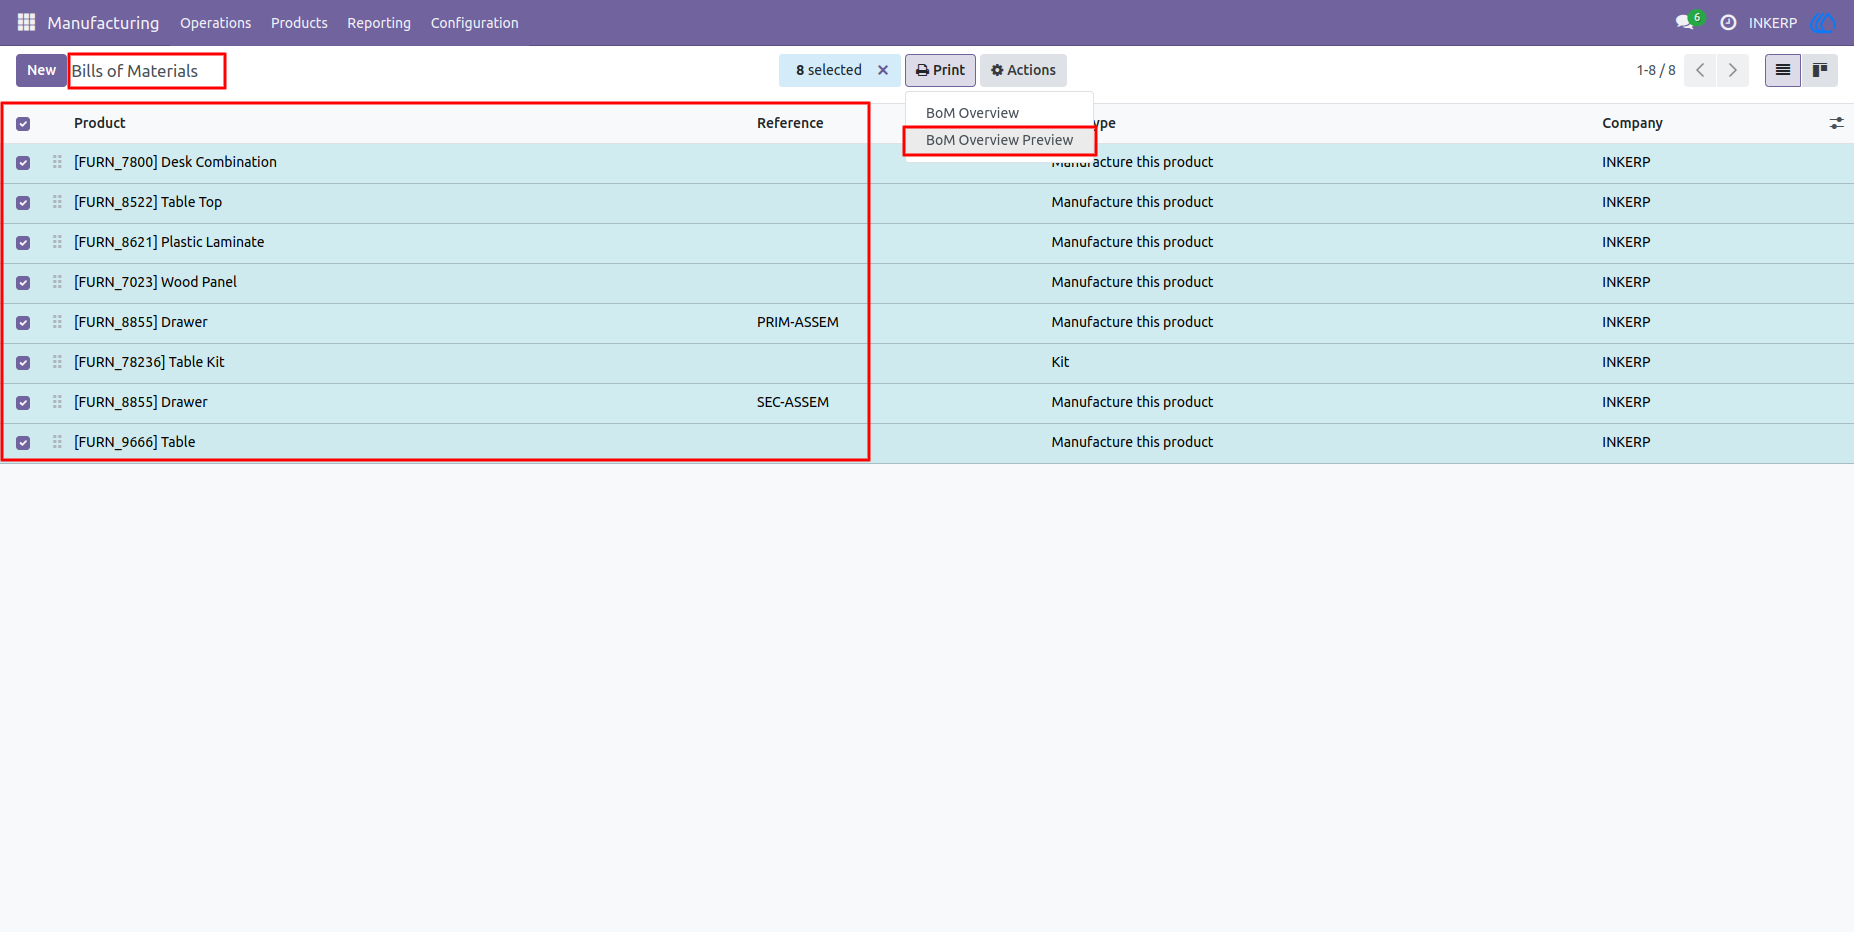Grab drag handle for Table Top row
1854x932 pixels.
[57, 202]
